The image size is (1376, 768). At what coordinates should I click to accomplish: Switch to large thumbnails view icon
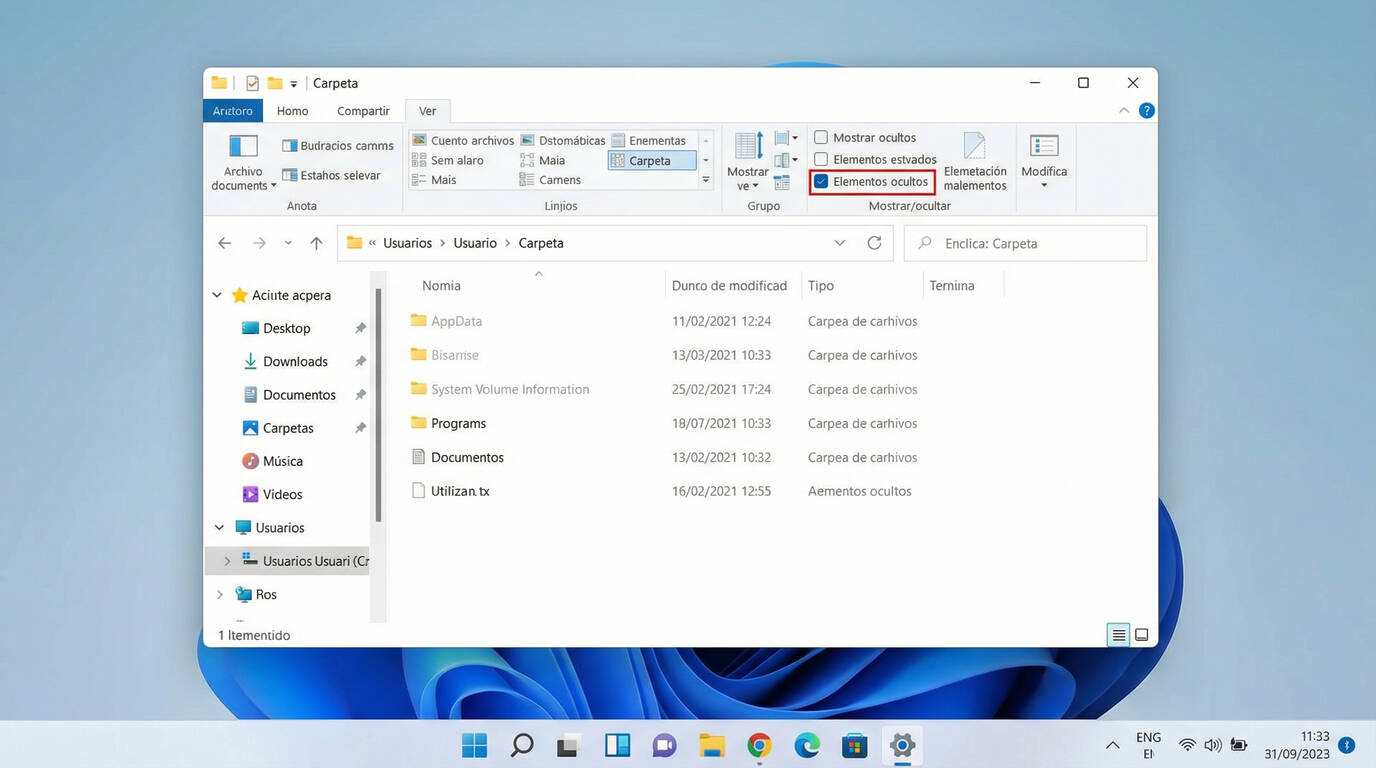tap(1141, 635)
